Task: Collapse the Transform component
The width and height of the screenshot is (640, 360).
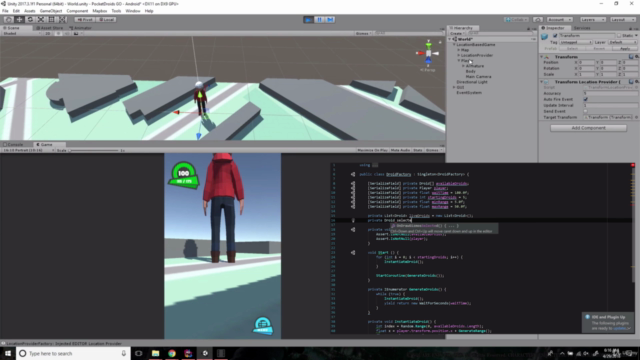Action: (x=542, y=57)
